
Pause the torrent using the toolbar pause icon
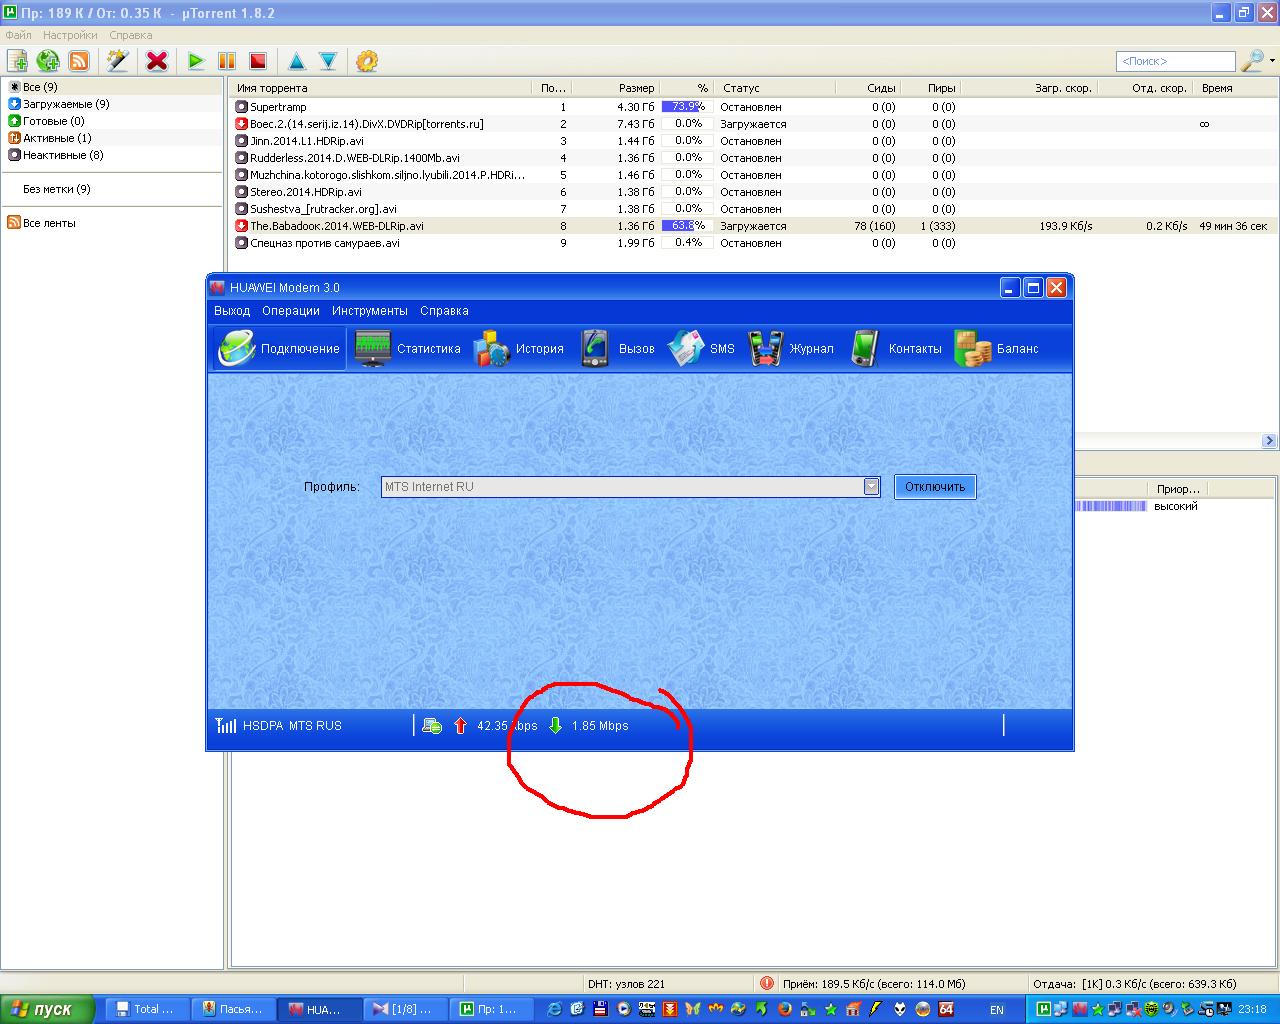pos(227,61)
